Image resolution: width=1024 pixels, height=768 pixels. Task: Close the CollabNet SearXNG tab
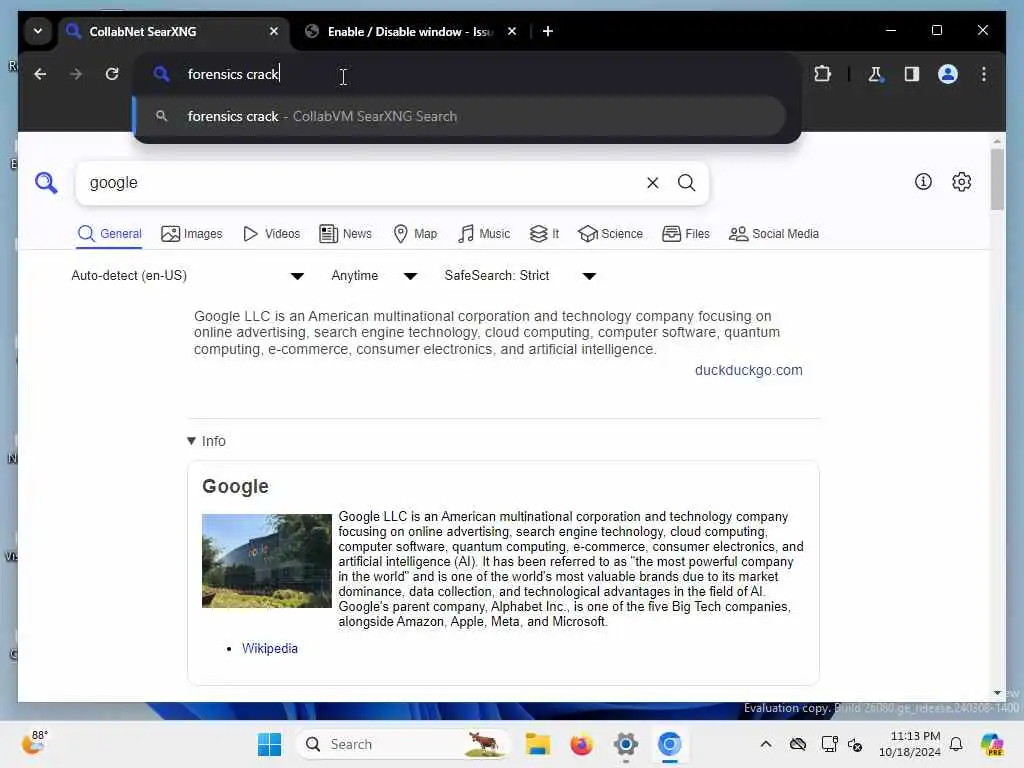(274, 31)
